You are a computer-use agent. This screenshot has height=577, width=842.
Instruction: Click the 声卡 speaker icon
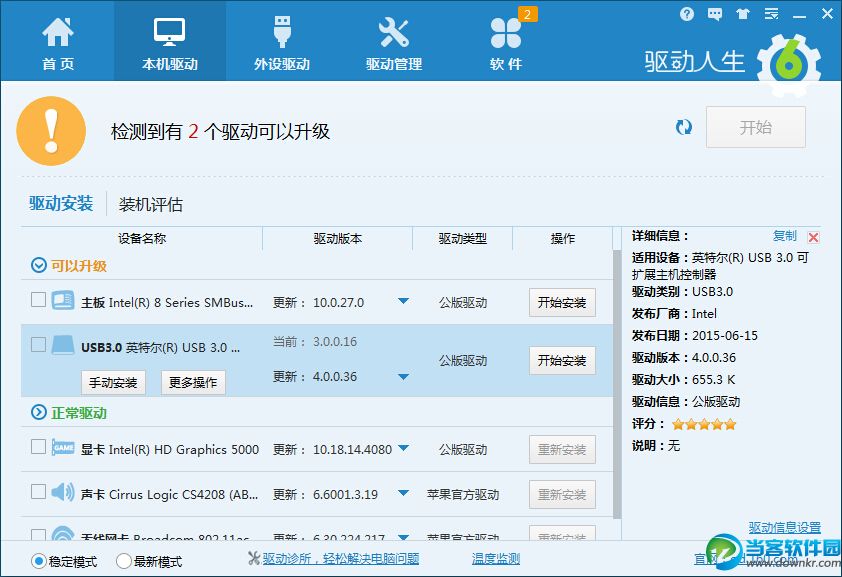tap(63, 492)
